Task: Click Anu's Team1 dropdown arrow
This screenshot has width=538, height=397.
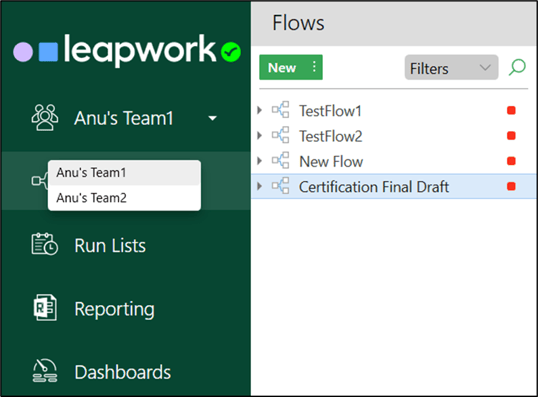Action: 213,118
